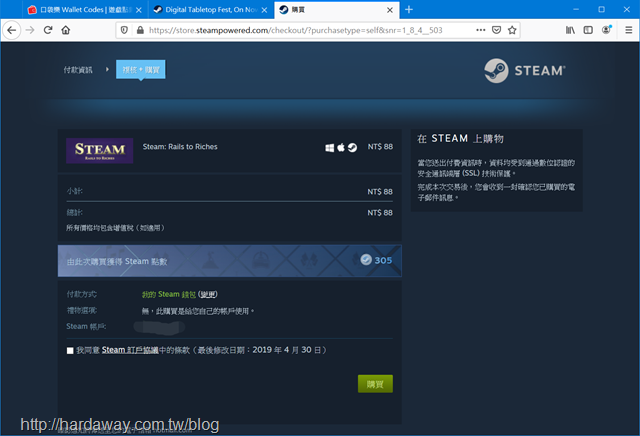Go to the payment info step

click(78, 70)
